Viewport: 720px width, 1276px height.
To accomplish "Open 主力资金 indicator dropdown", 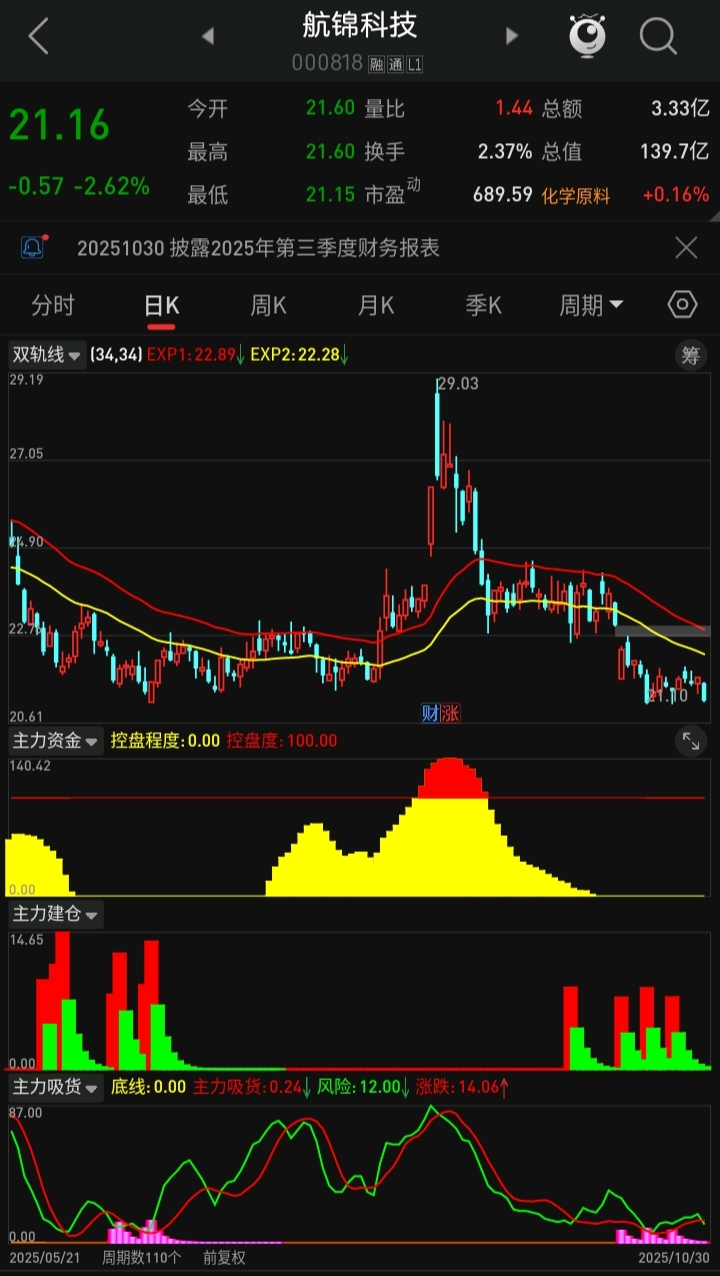I will (56, 741).
